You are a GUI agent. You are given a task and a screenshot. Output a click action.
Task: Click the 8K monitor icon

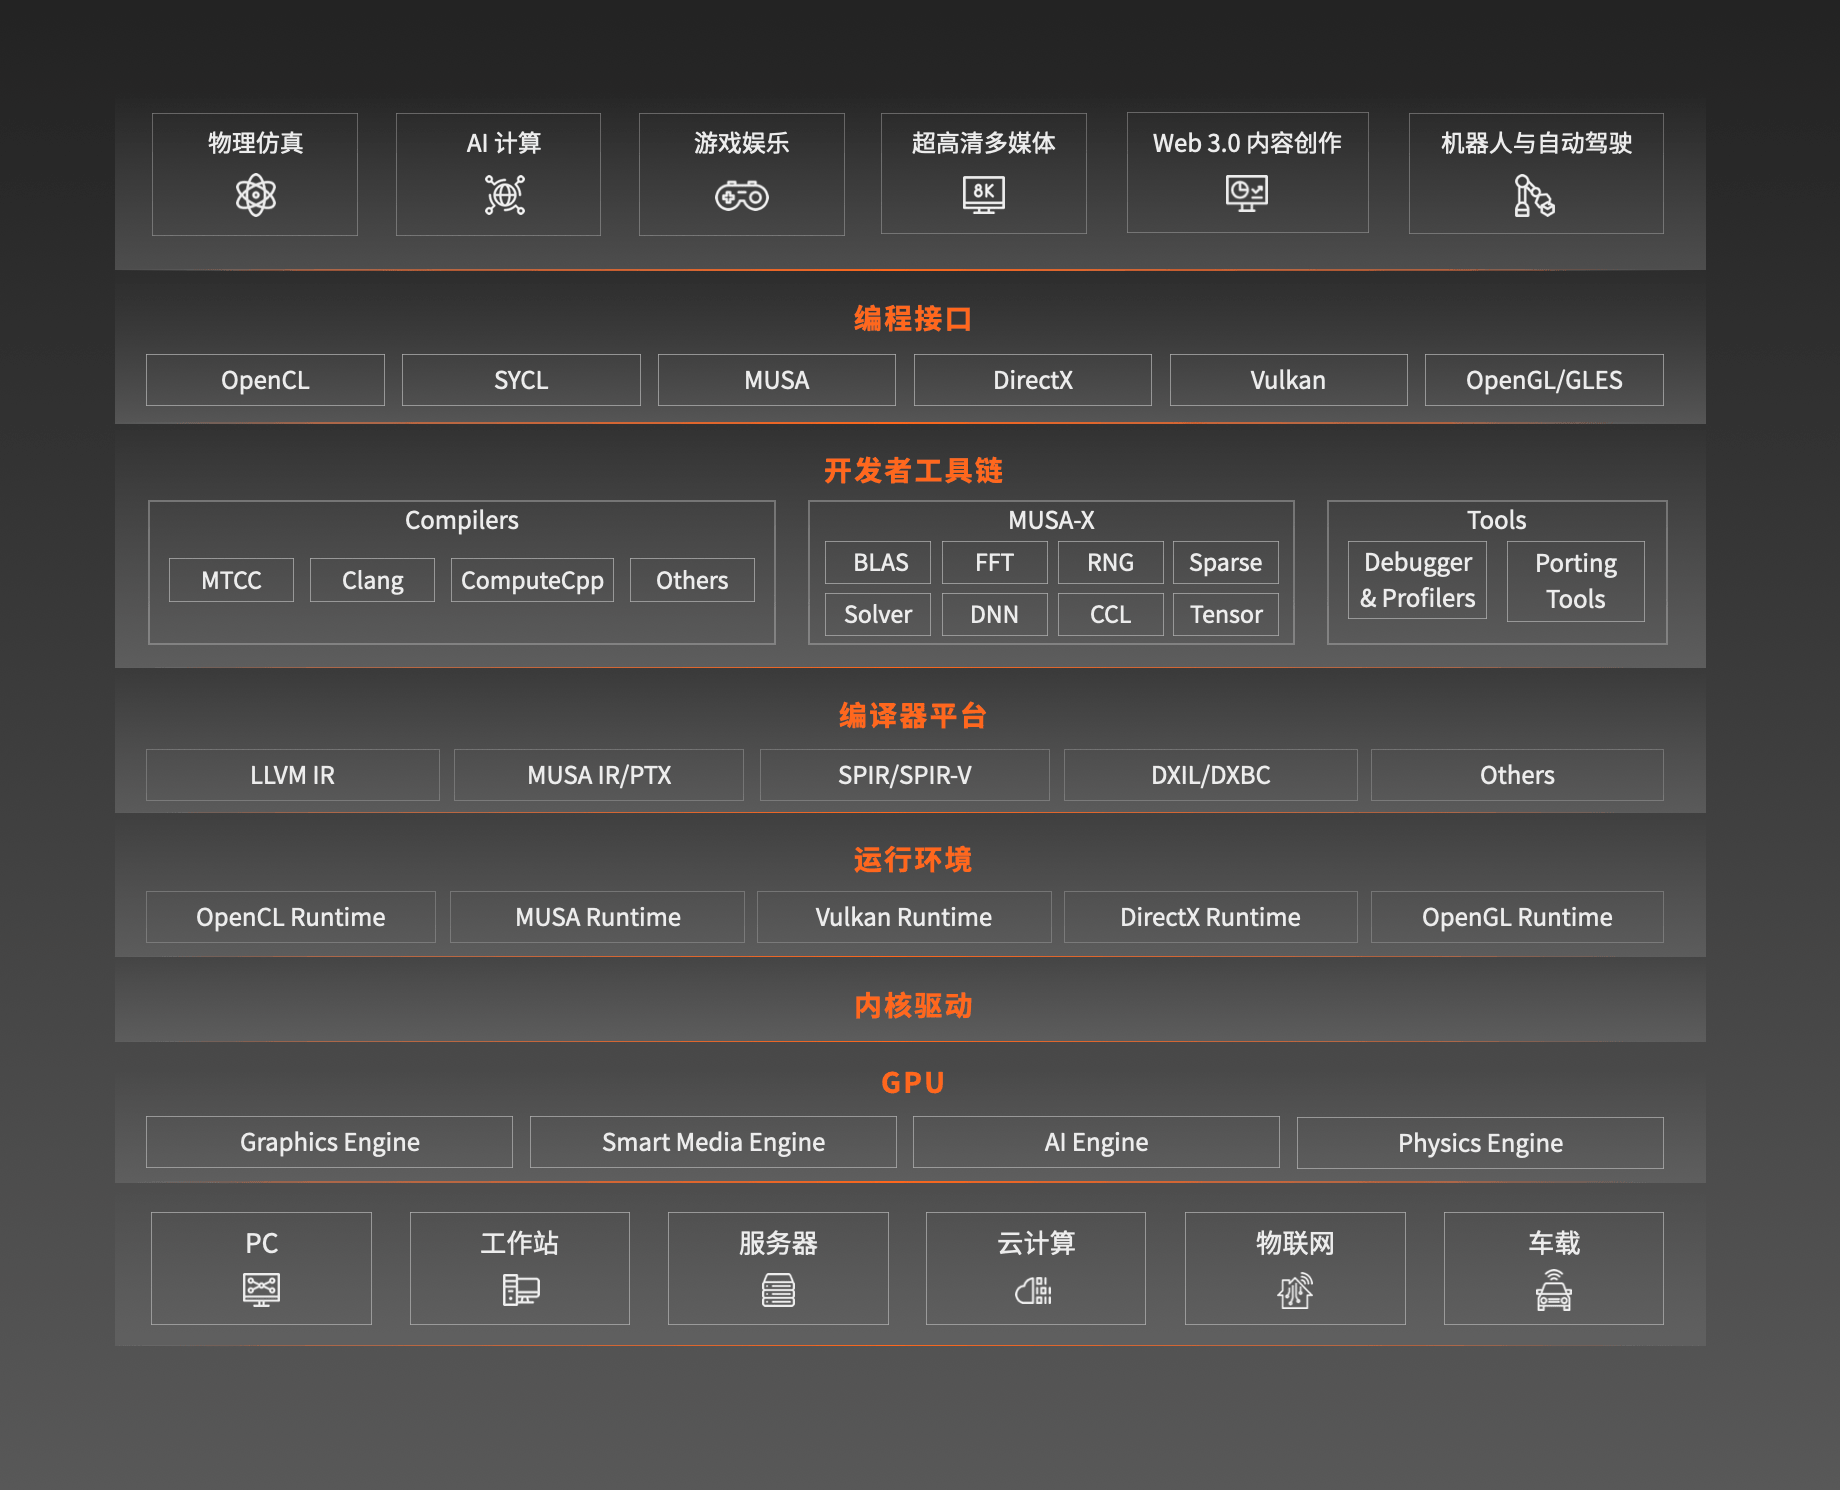coord(983,194)
